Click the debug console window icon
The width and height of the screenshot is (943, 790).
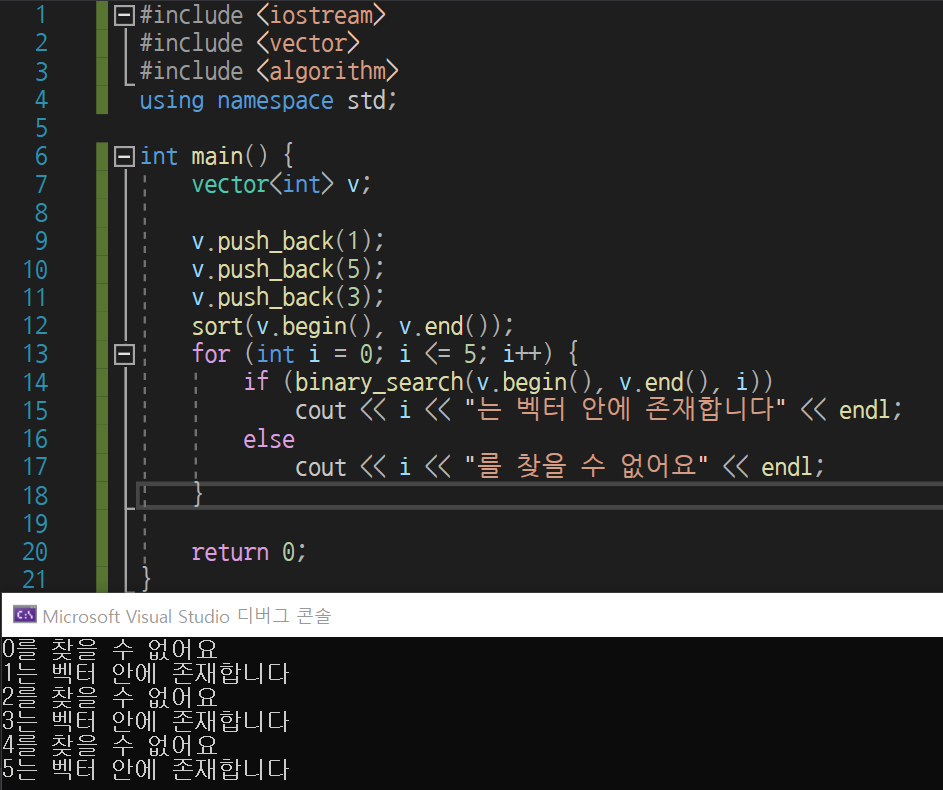click(25, 614)
